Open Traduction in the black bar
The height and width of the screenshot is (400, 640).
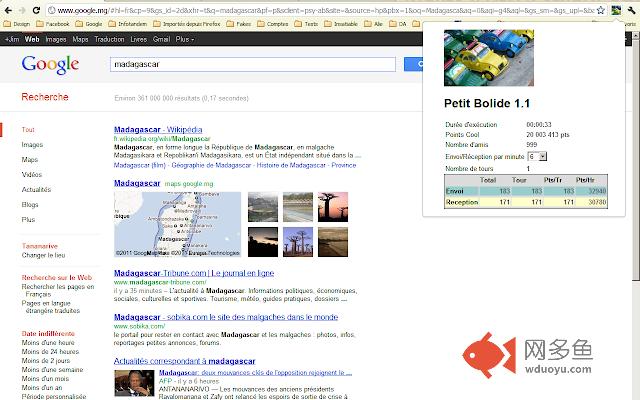pyautogui.click(x=109, y=39)
